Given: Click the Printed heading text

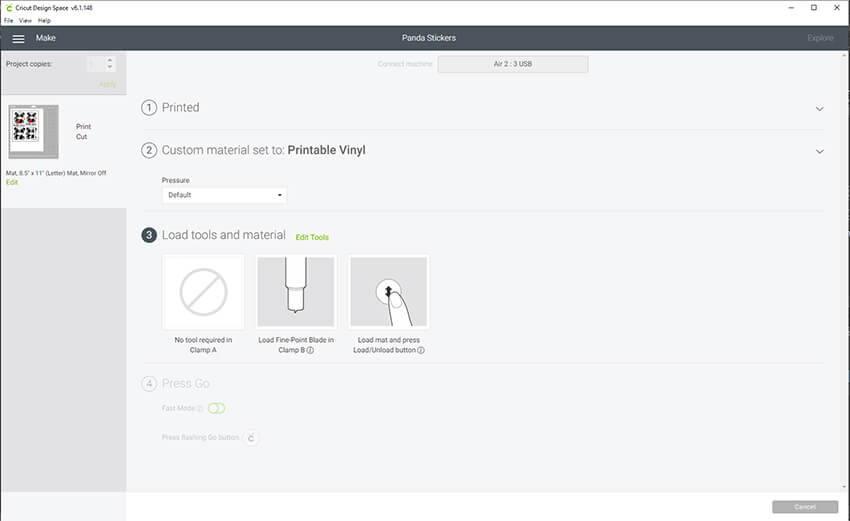Looking at the screenshot, I should pos(181,107).
